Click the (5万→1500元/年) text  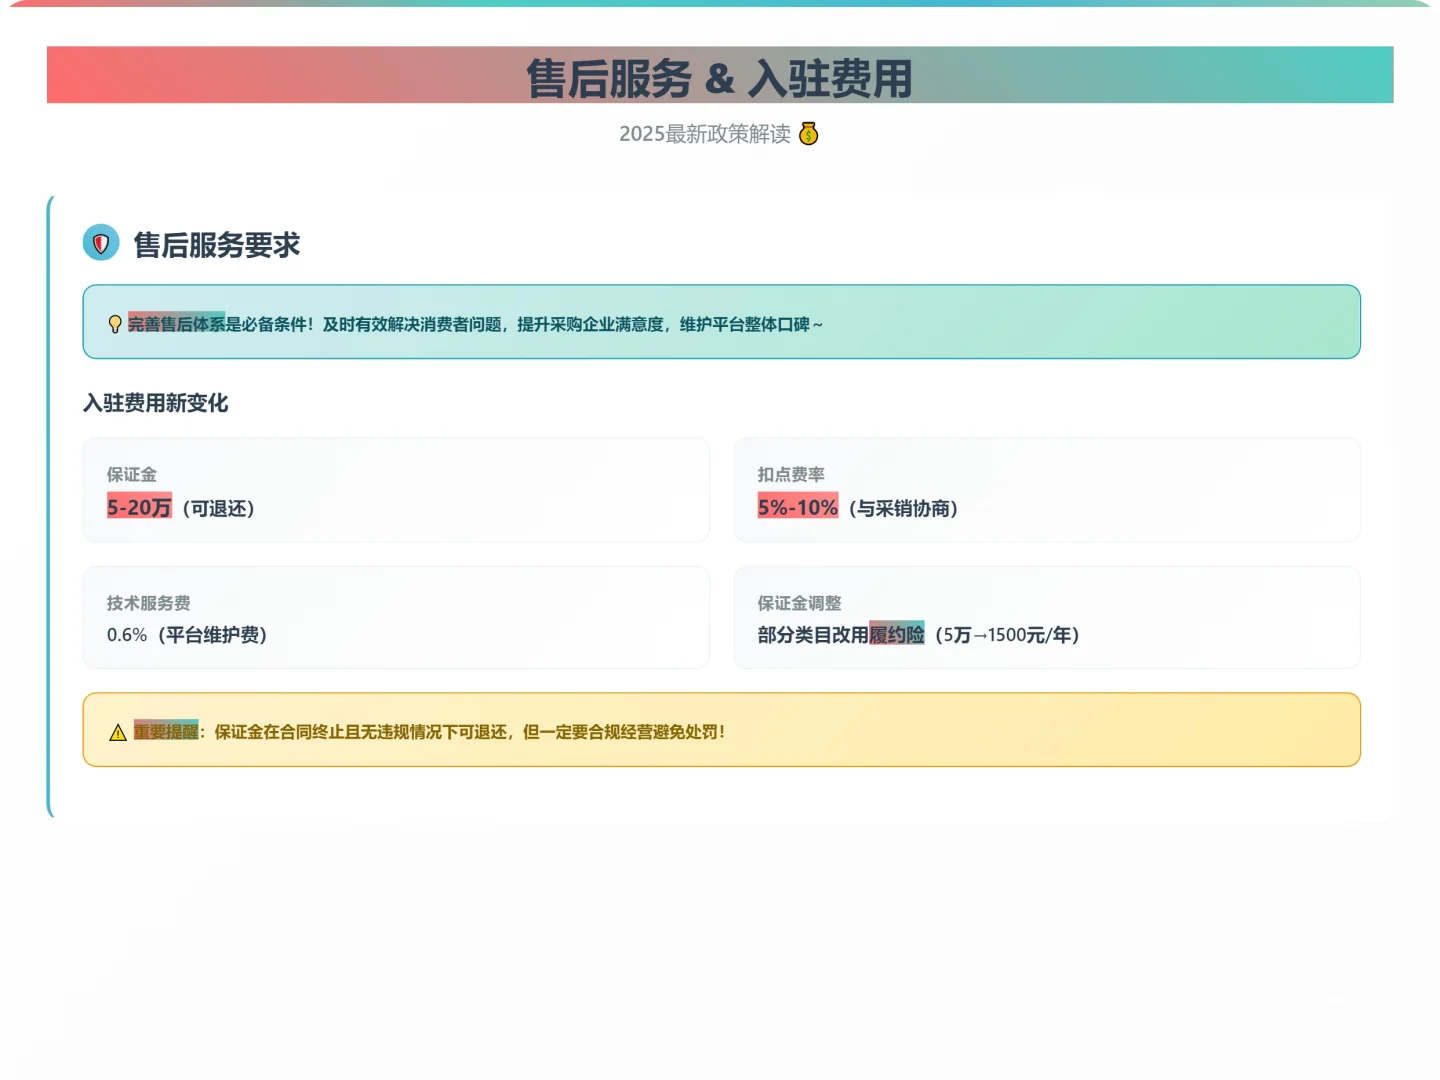click(1007, 635)
